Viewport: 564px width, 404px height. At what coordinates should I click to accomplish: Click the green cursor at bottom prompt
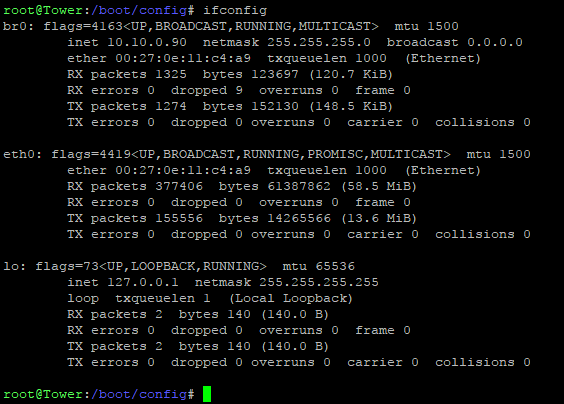pyautogui.click(x=207, y=394)
